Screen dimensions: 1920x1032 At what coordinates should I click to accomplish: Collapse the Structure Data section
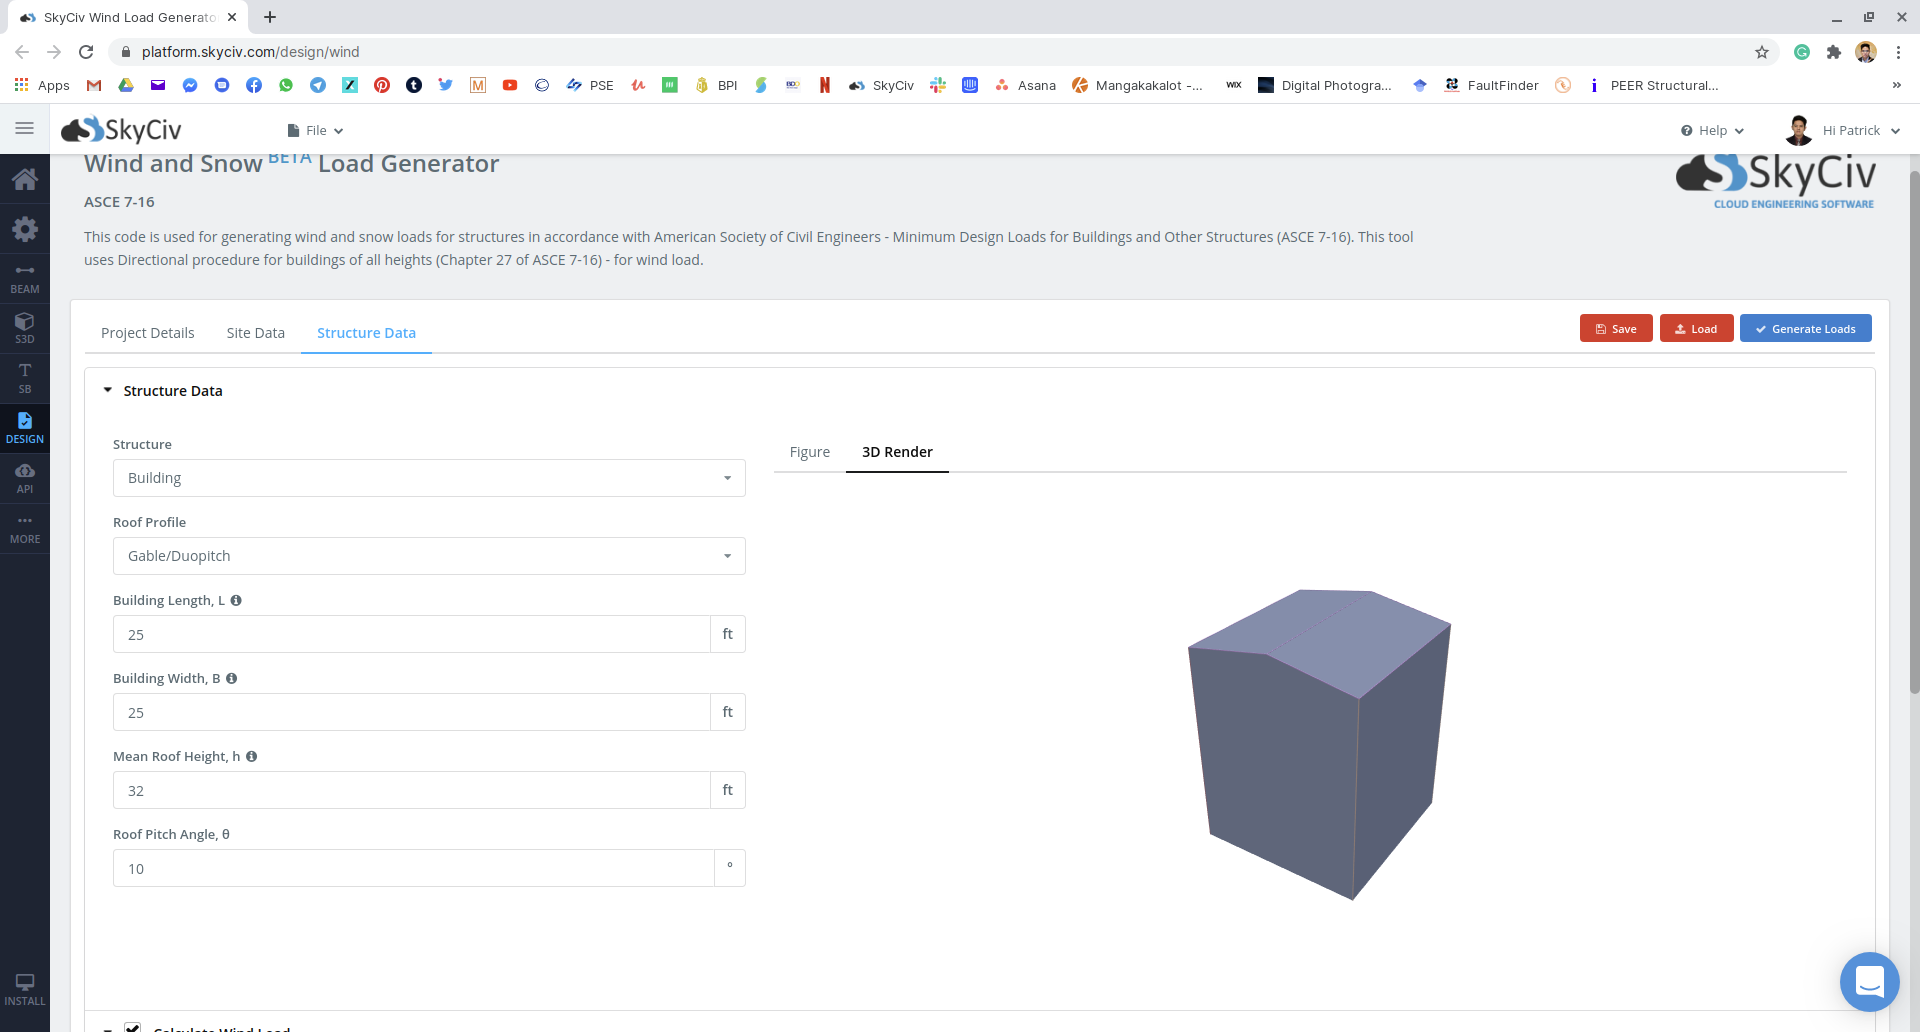108,390
